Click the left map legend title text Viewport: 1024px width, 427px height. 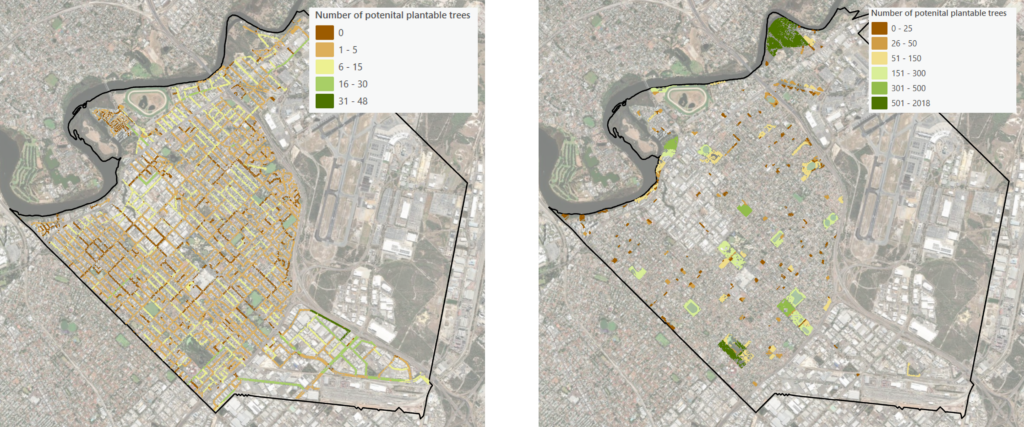point(390,15)
